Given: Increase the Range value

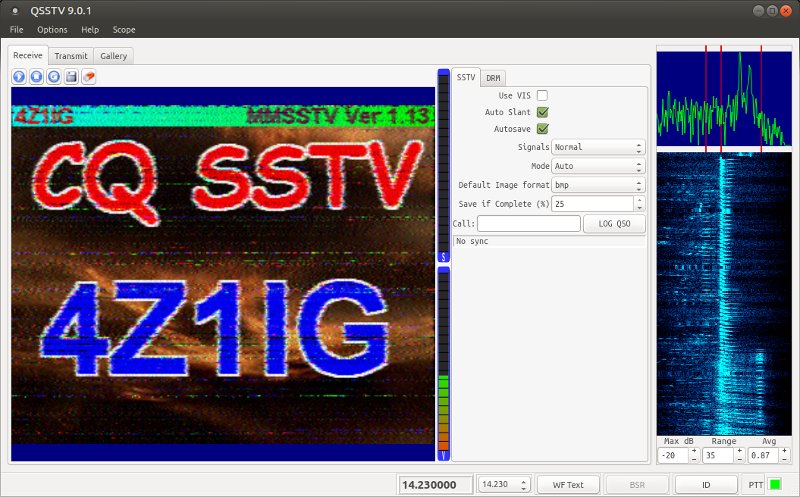Looking at the screenshot, I should pyautogui.click(x=739, y=451).
